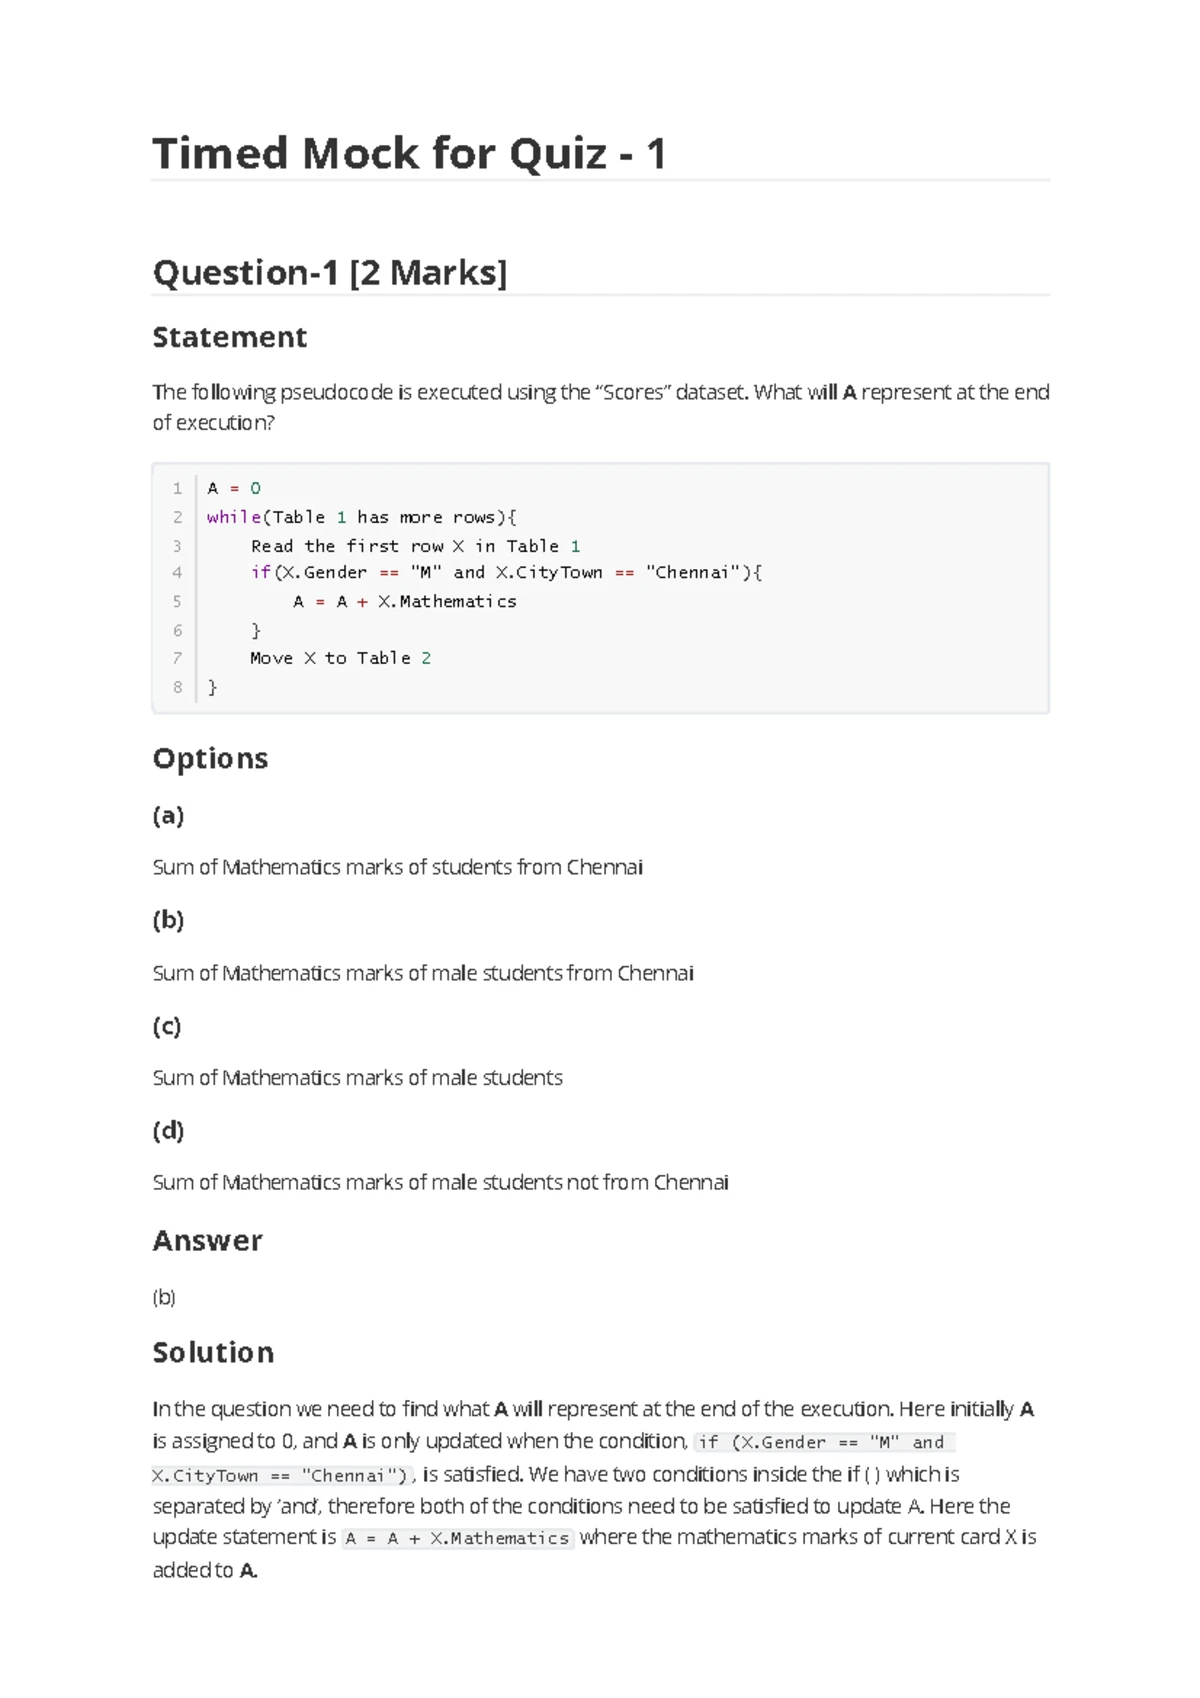Click the 'Sum of Mathematics marks of male students' text
This screenshot has height=1698, width=1200.
357,1078
